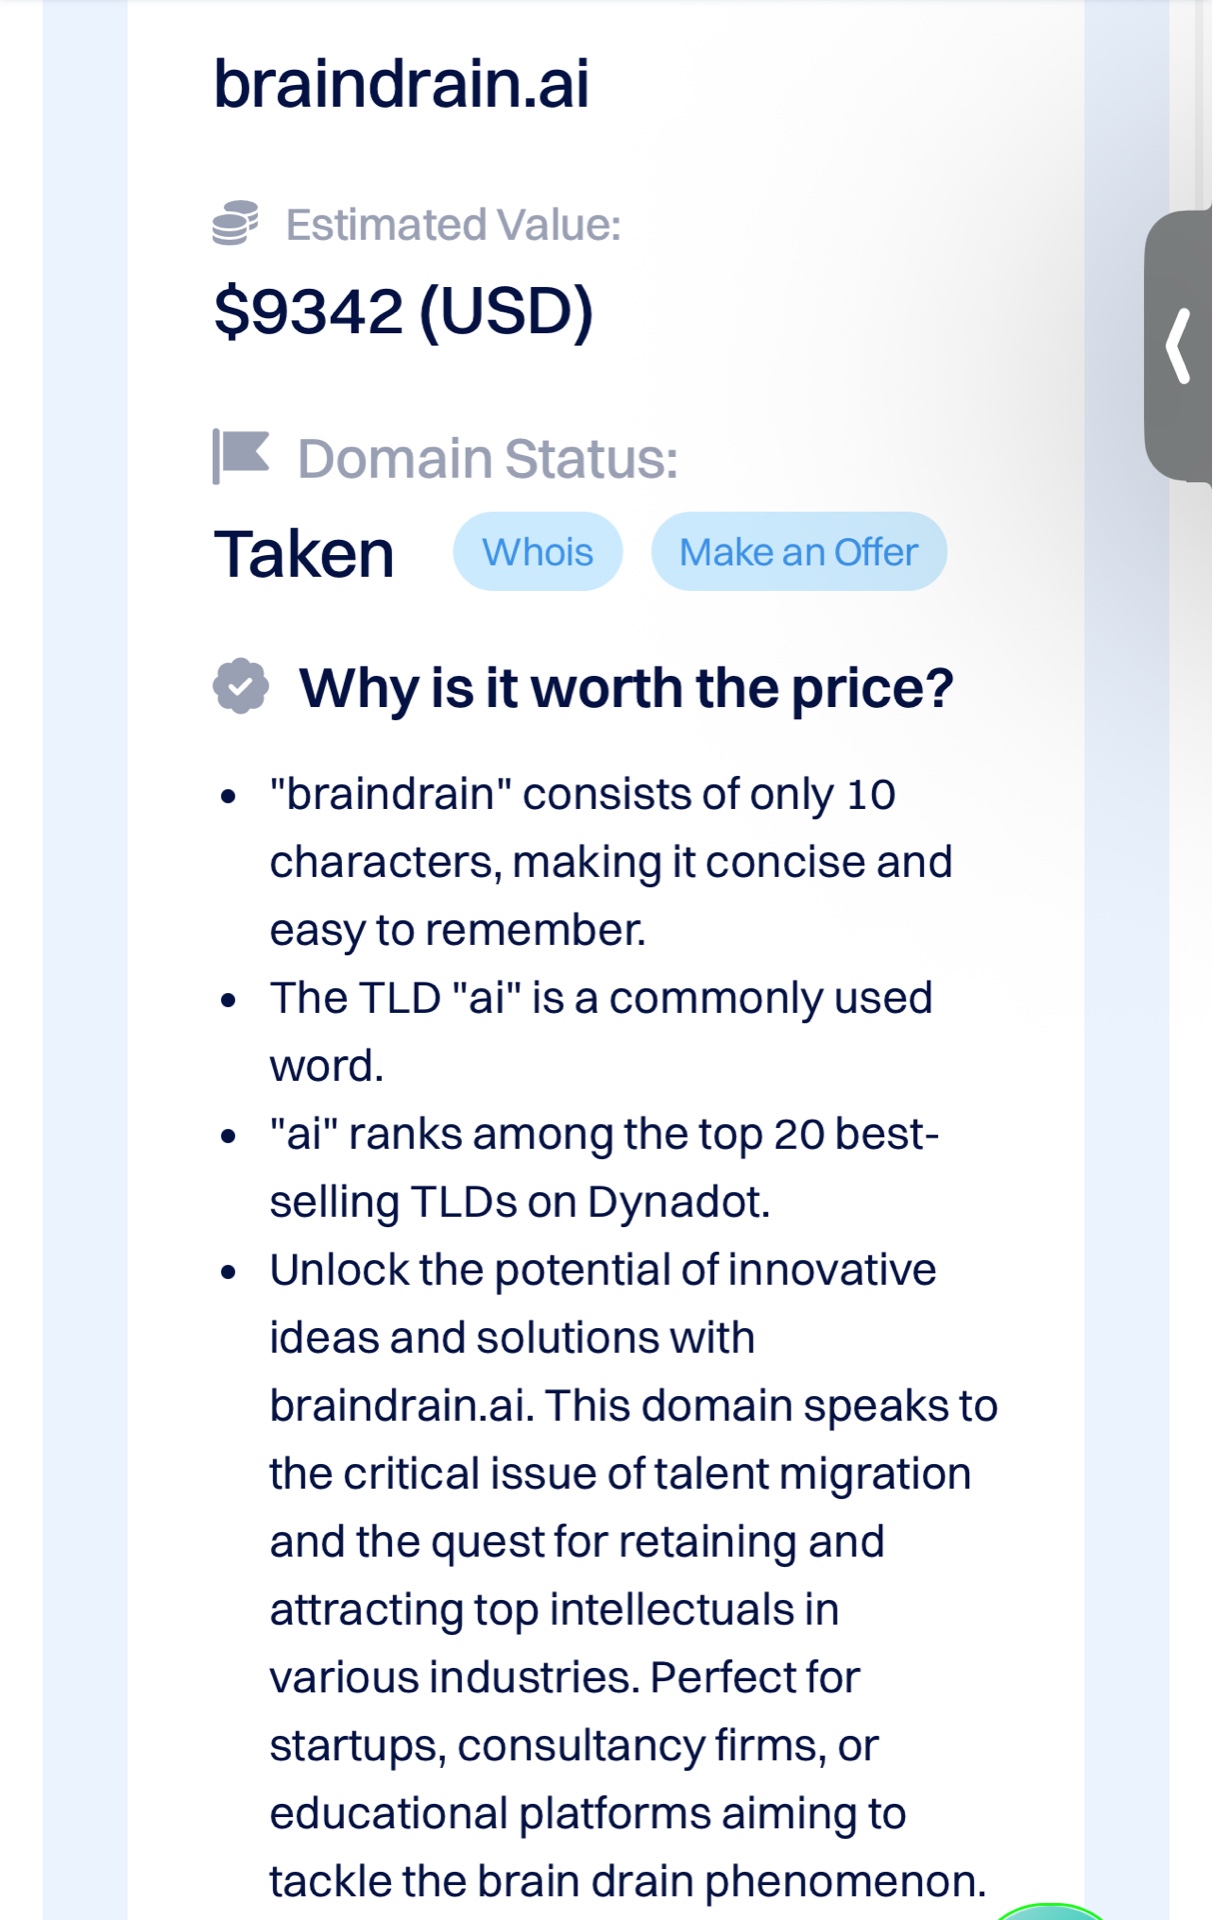This screenshot has width=1213, height=1920.
Task: Click the braindrain.ai domain title
Action: coord(402,83)
